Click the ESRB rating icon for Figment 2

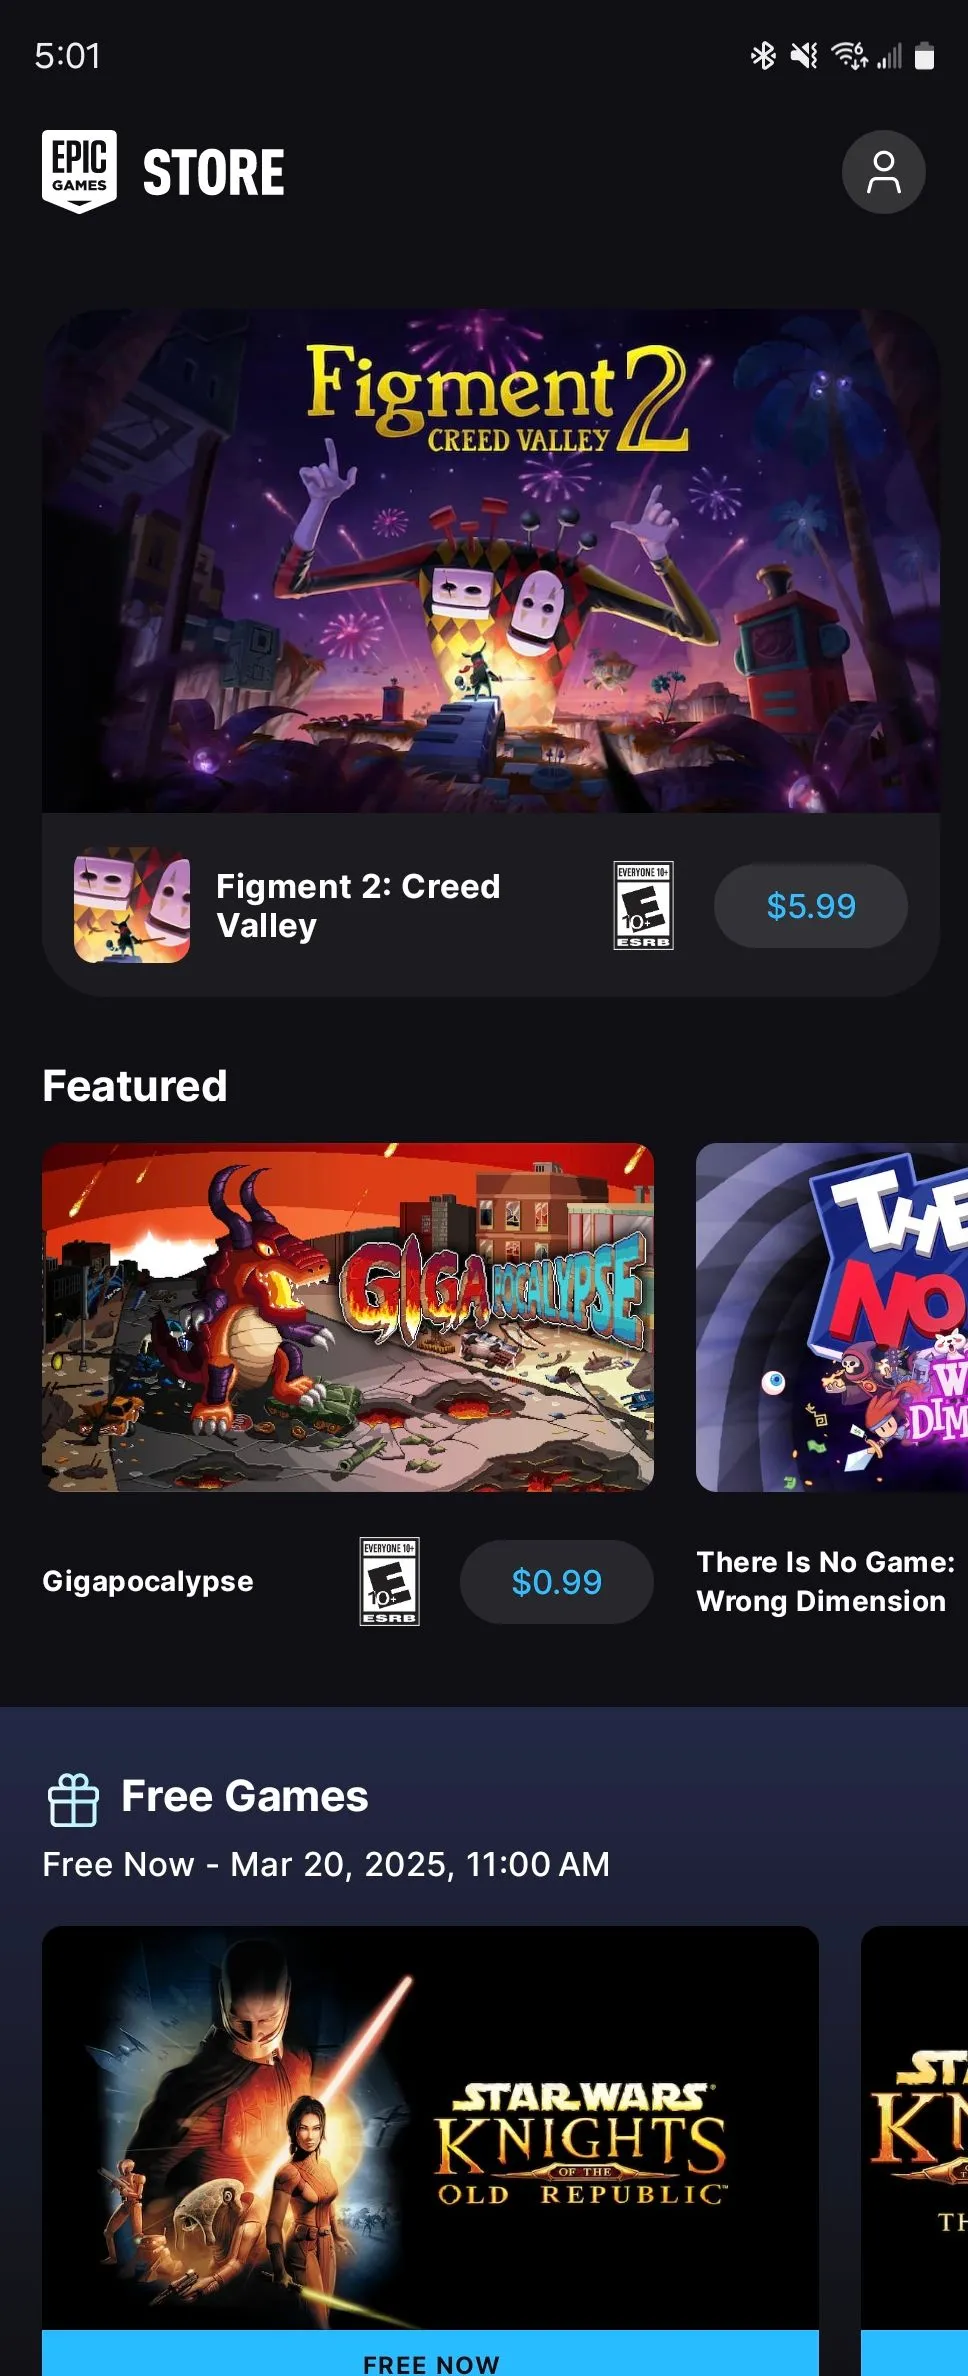point(643,906)
